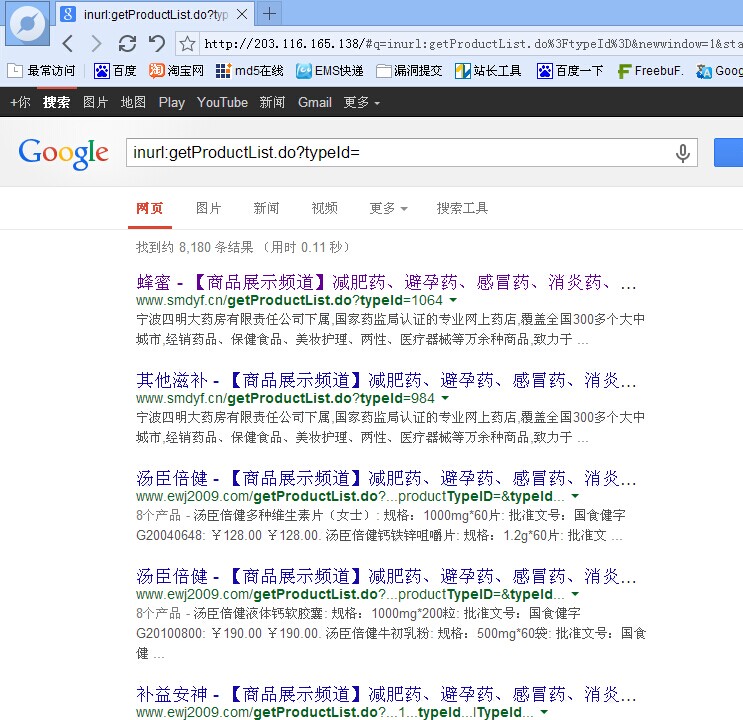Expand arrow next to 补益安神 result URL
Image resolution: width=743 pixels, height=720 pixels.
(x=544, y=712)
